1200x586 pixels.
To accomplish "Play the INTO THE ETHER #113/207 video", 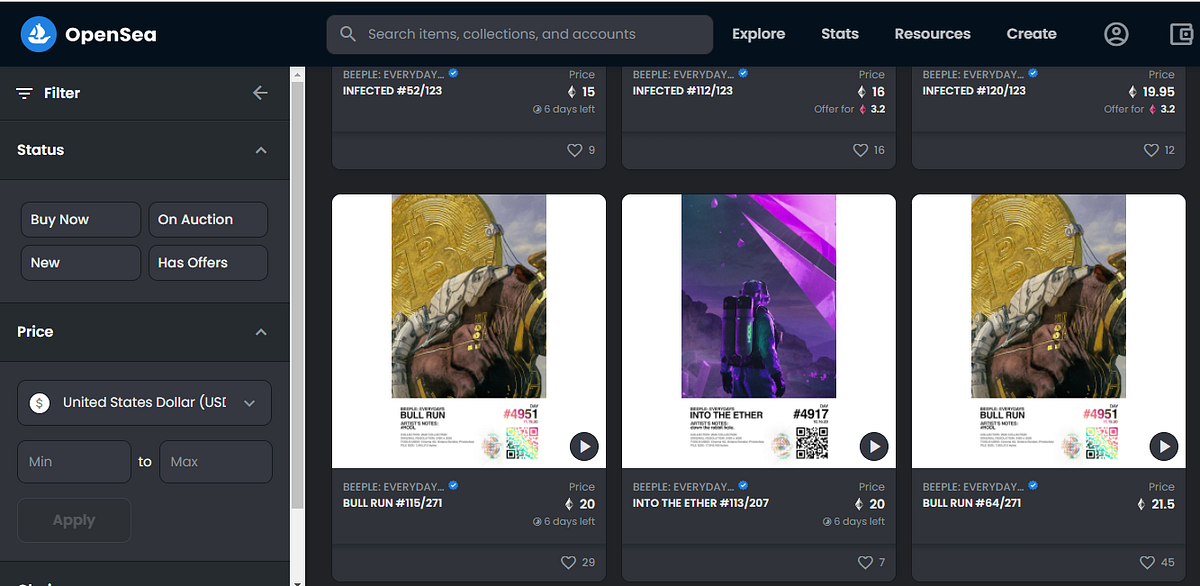I will (x=874, y=446).
